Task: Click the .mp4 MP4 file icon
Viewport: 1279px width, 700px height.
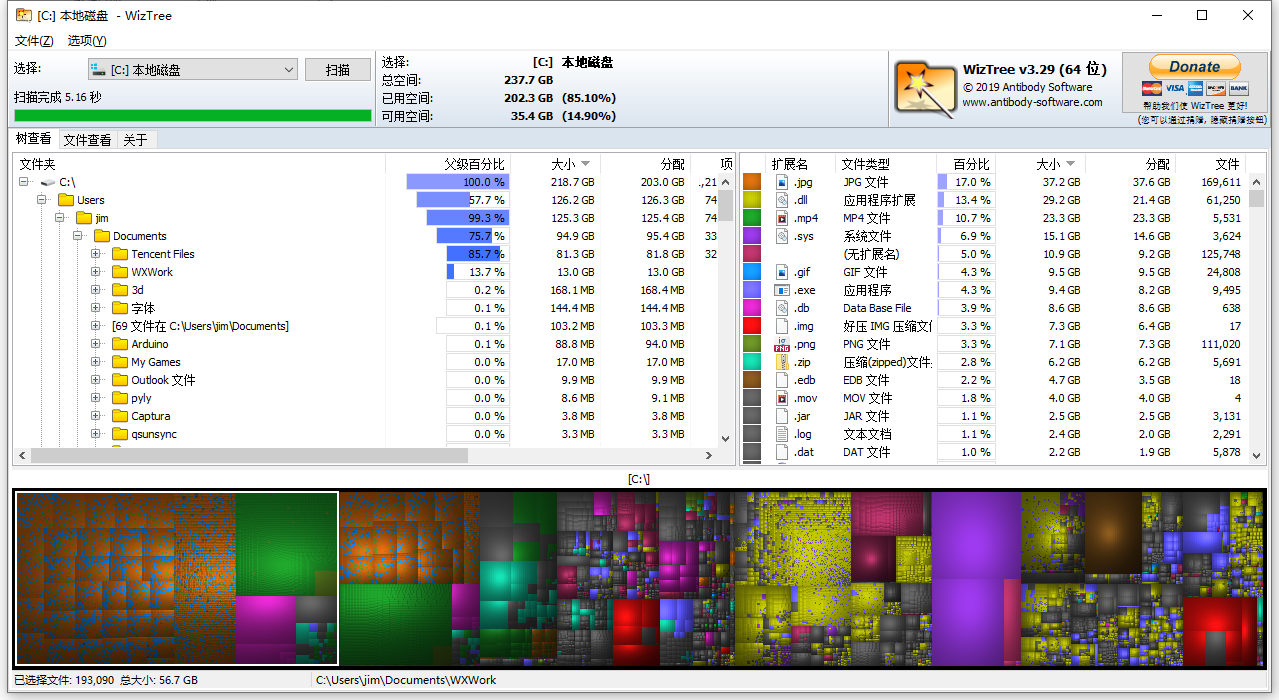Action: click(781, 217)
